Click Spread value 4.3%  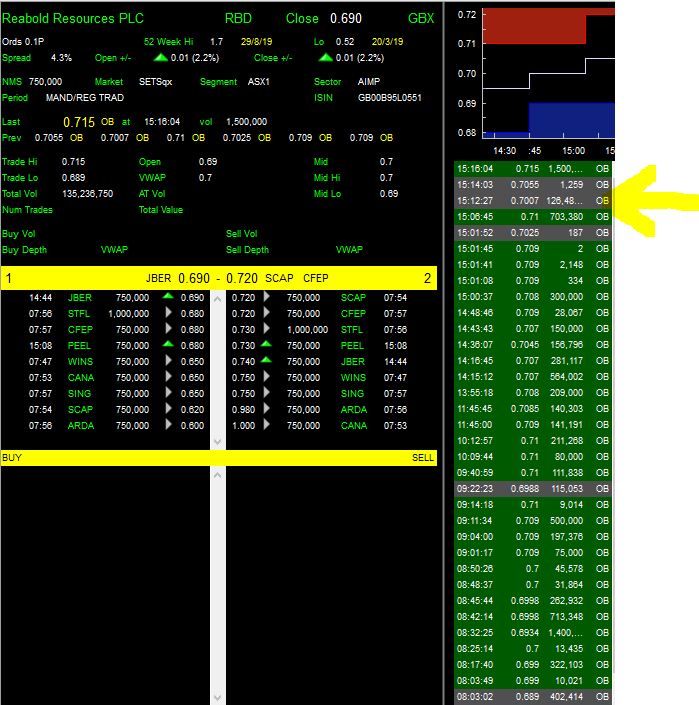pos(61,58)
